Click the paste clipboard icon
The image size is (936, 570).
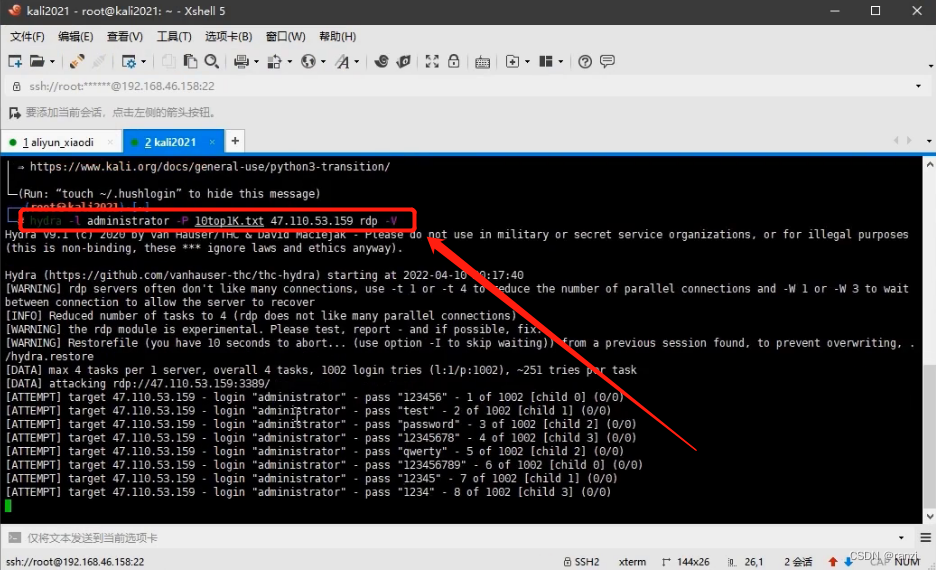click(x=190, y=61)
